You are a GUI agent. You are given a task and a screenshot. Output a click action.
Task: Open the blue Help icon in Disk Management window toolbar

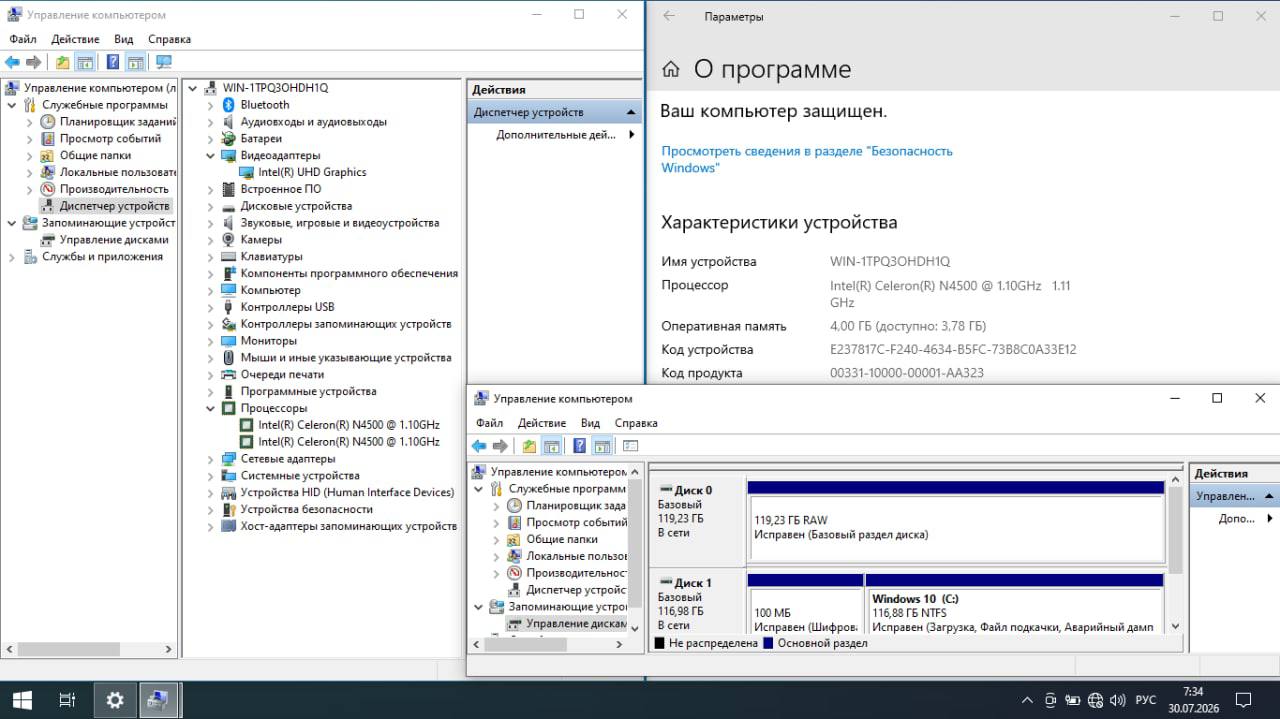click(580, 446)
